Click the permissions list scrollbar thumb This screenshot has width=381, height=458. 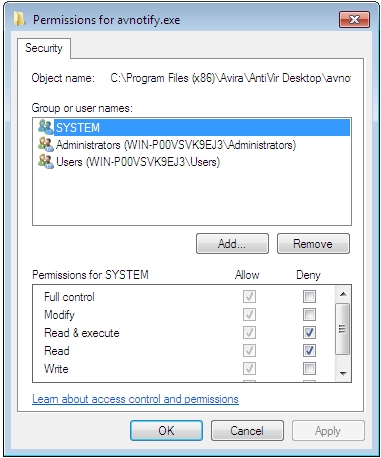click(343, 329)
